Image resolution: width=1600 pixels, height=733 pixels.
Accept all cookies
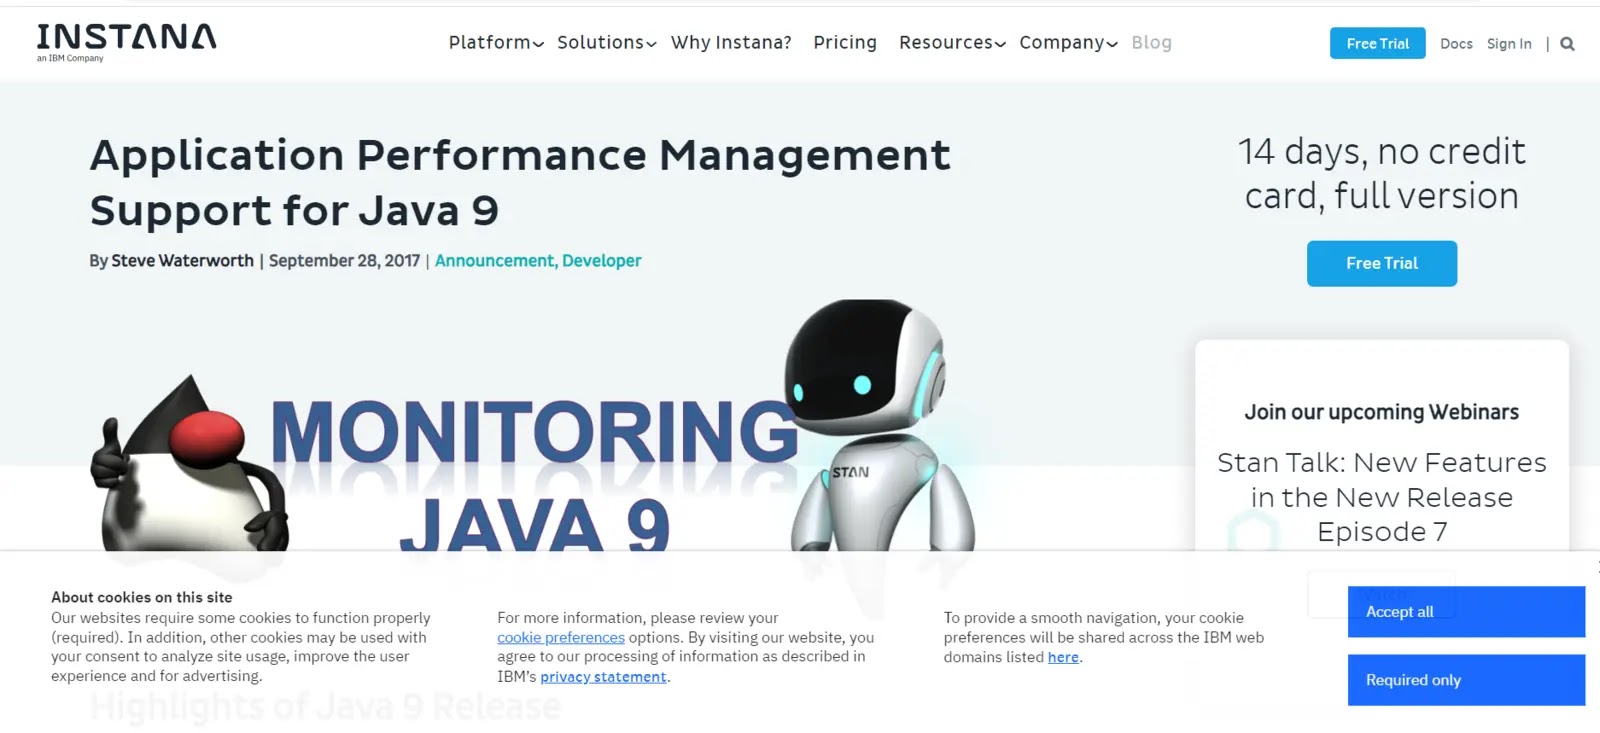[1466, 611]
